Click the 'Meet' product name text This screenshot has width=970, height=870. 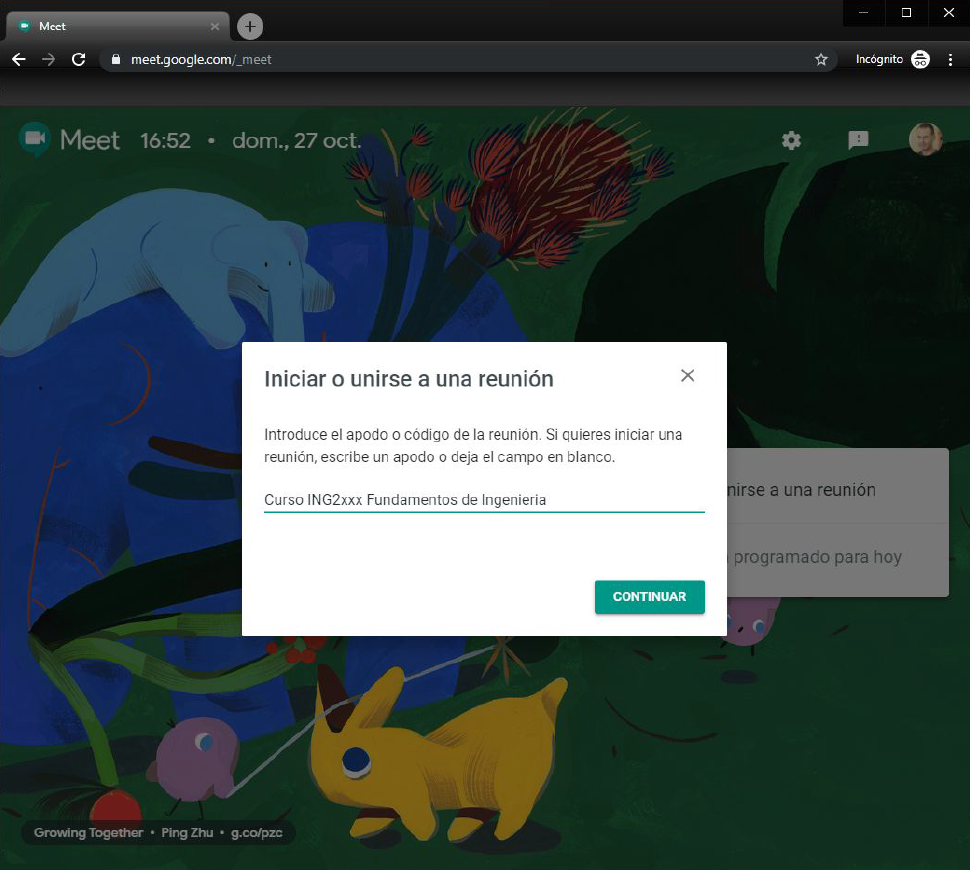90,140
